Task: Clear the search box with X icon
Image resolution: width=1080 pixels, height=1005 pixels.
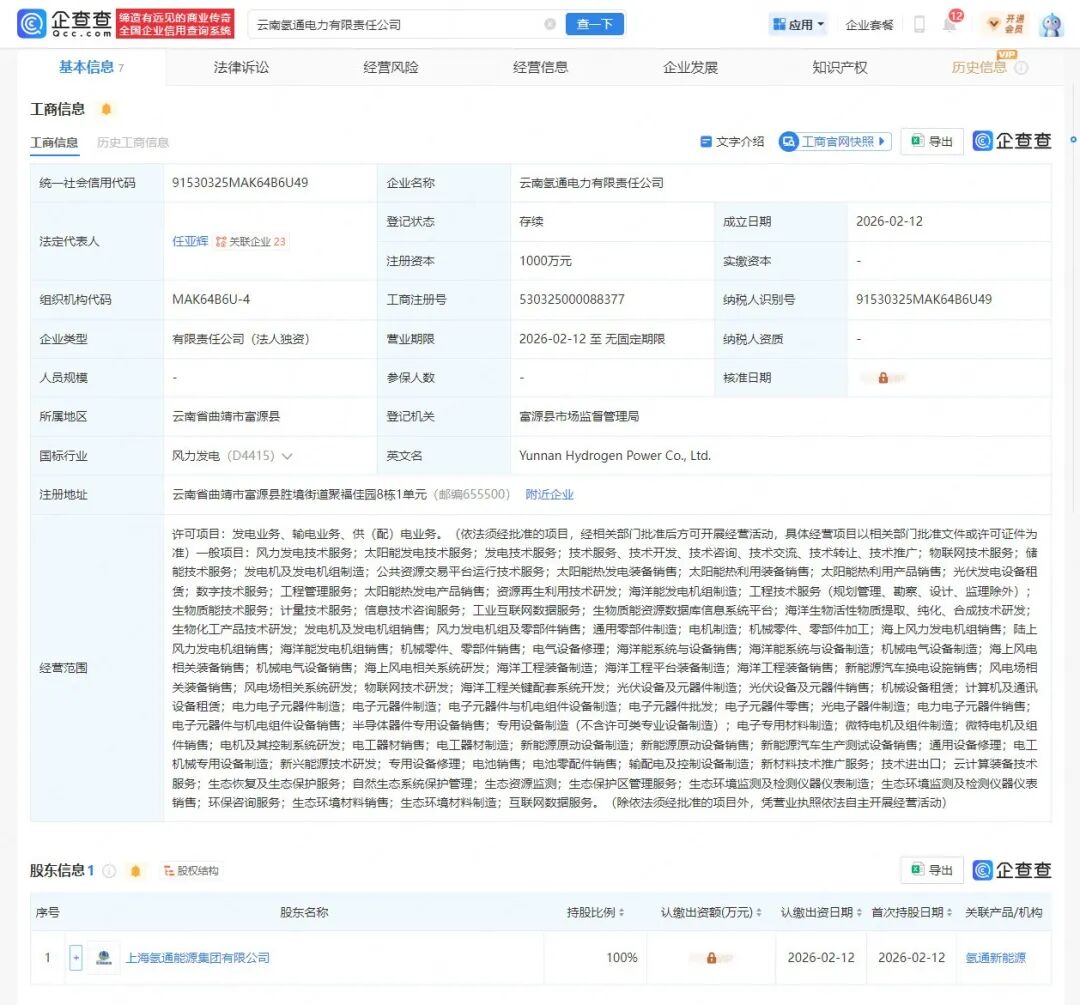Action: pos(550,24)
